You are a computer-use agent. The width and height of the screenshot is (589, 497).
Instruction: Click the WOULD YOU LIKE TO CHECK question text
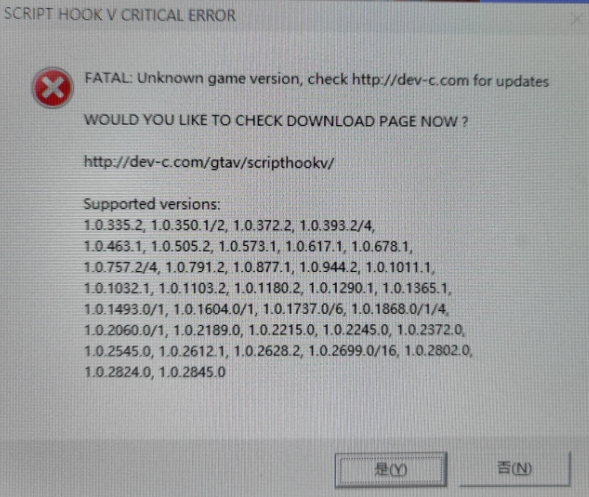(276, 121)
